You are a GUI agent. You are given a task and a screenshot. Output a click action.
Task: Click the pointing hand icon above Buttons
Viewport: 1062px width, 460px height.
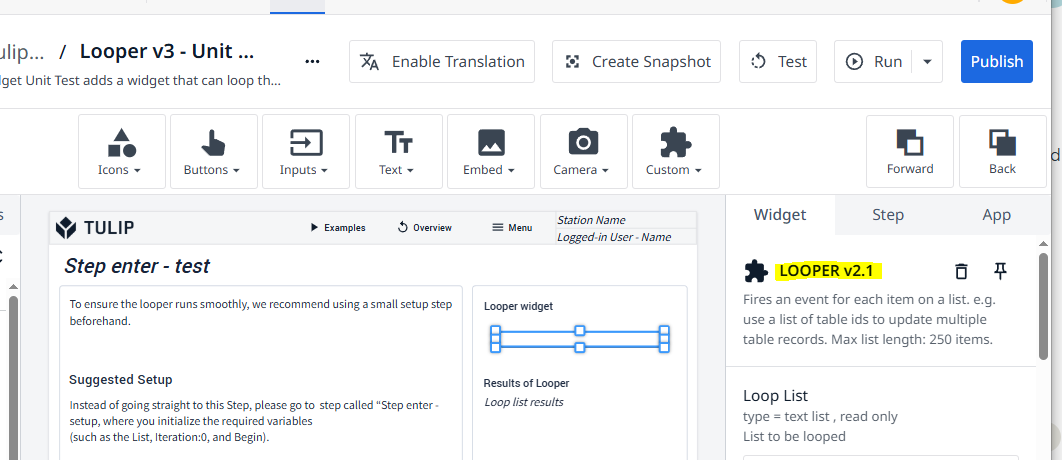tap(214, 142)
